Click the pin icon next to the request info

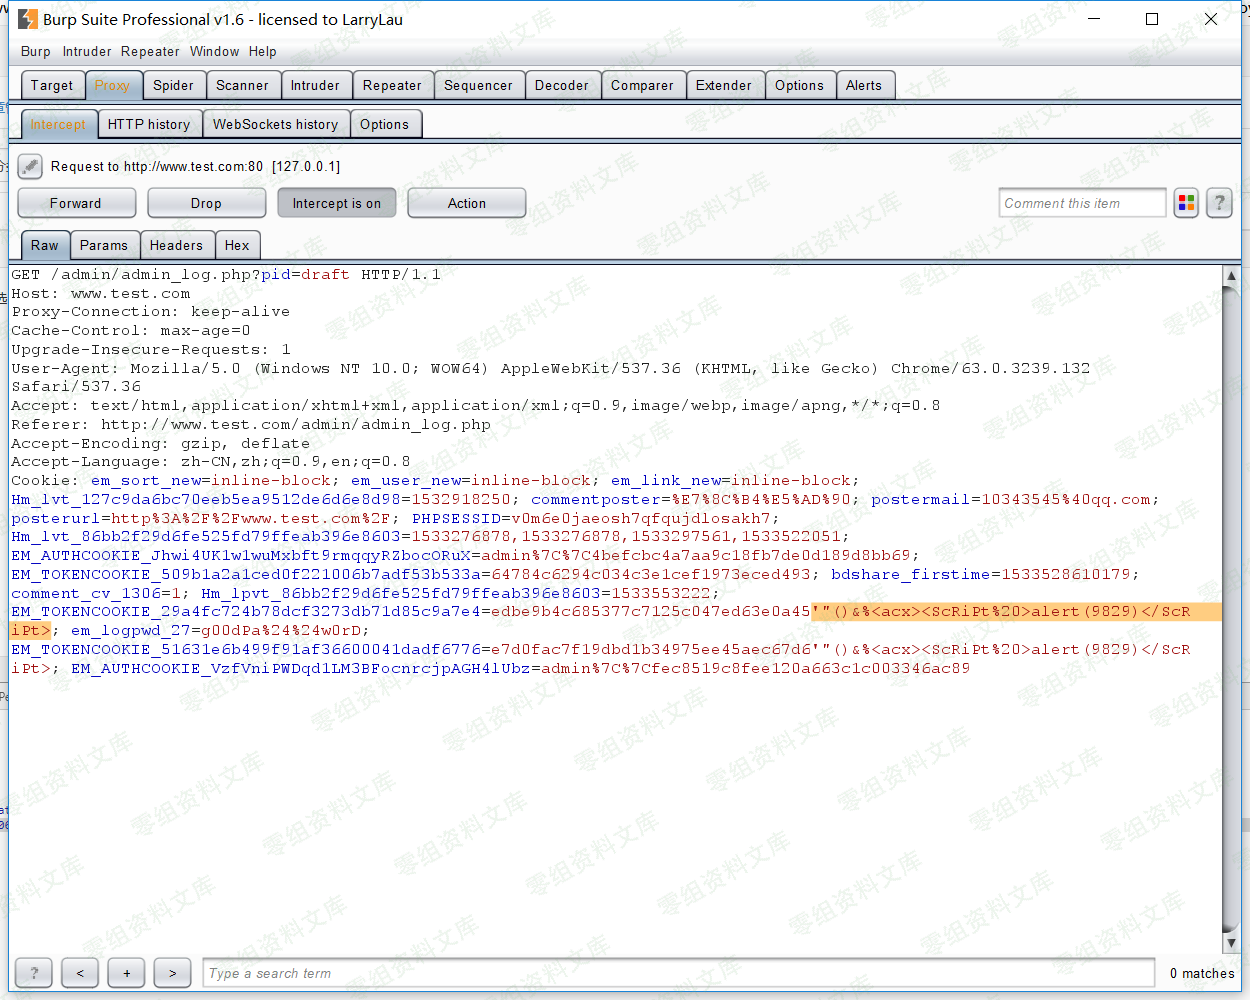tap(29, 166)
